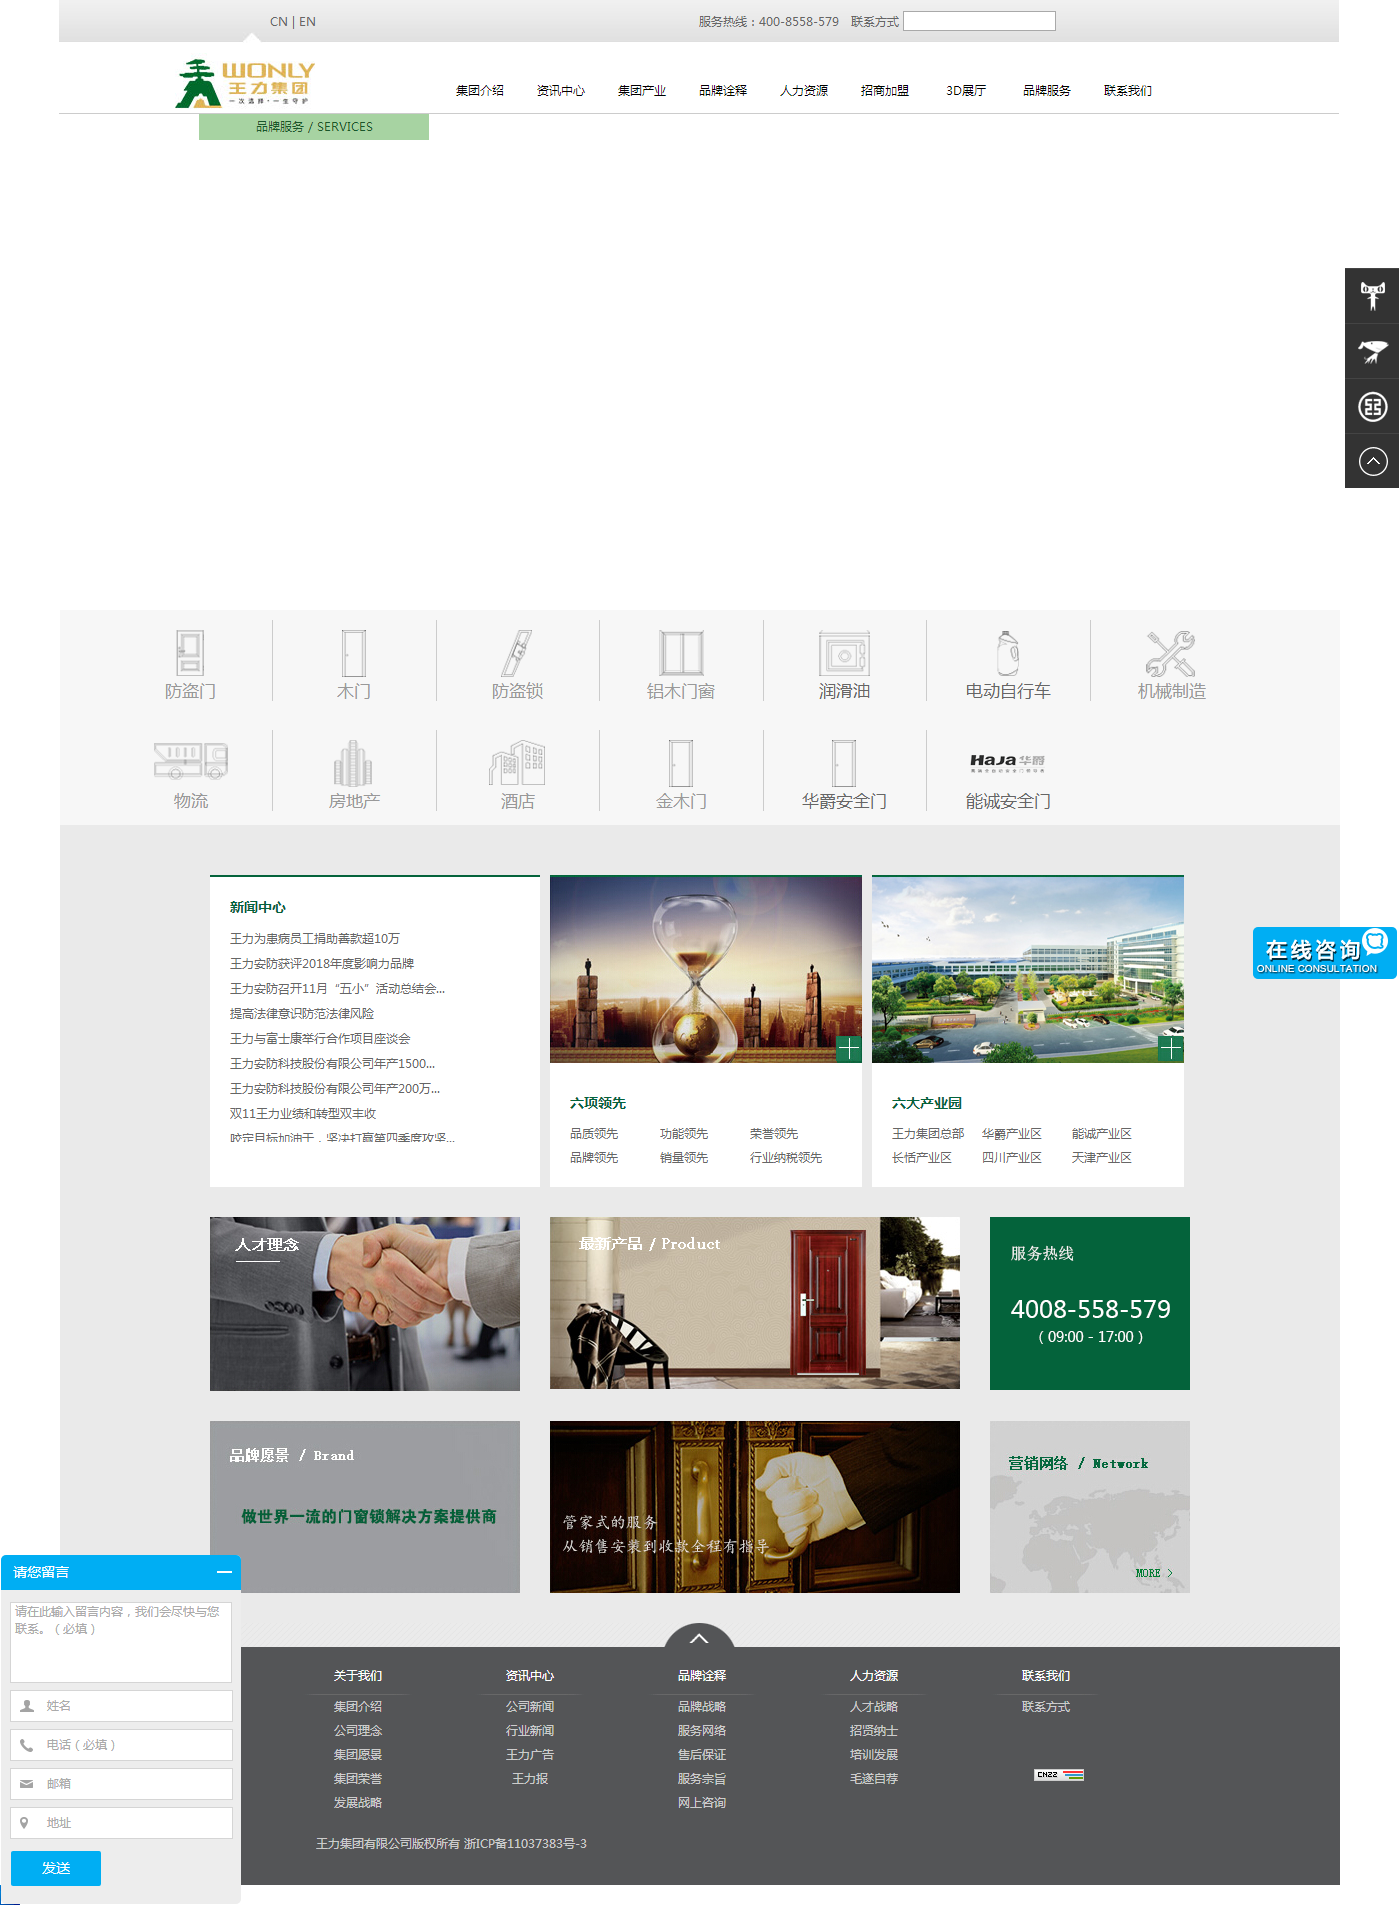Switch language to EN
Image resolution: width=1399 pixels, height=1905 pixels.
pos(307,21)
